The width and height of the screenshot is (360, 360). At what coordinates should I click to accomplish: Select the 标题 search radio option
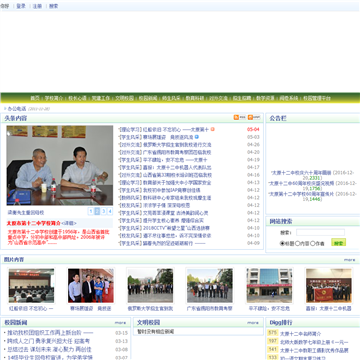282,244
